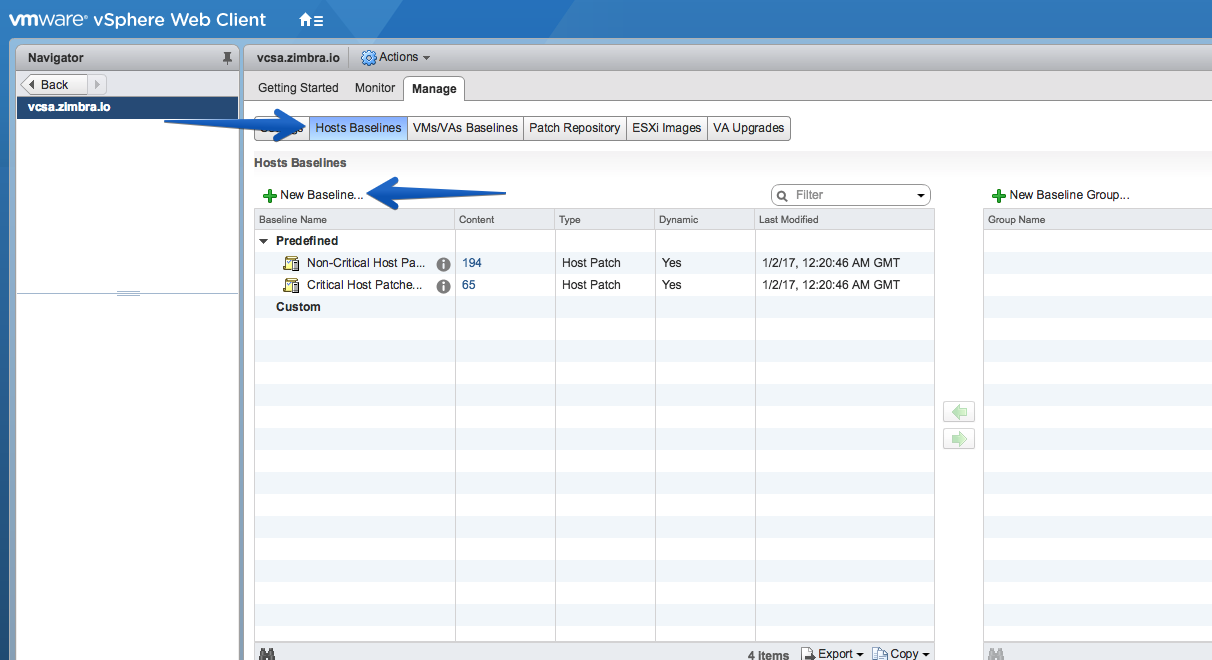Sort by Group Name column
This screenshot has width=1212, height=660.
coord(1098,219)
